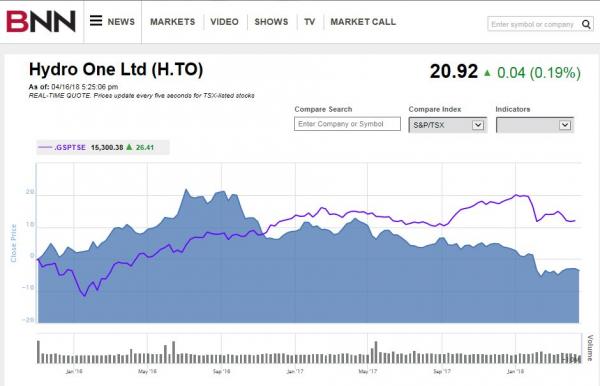600x386 pixels.
Task: Click the purple .GSPTSE legend line
Action: pyautogui.click(x=45, y=147)
